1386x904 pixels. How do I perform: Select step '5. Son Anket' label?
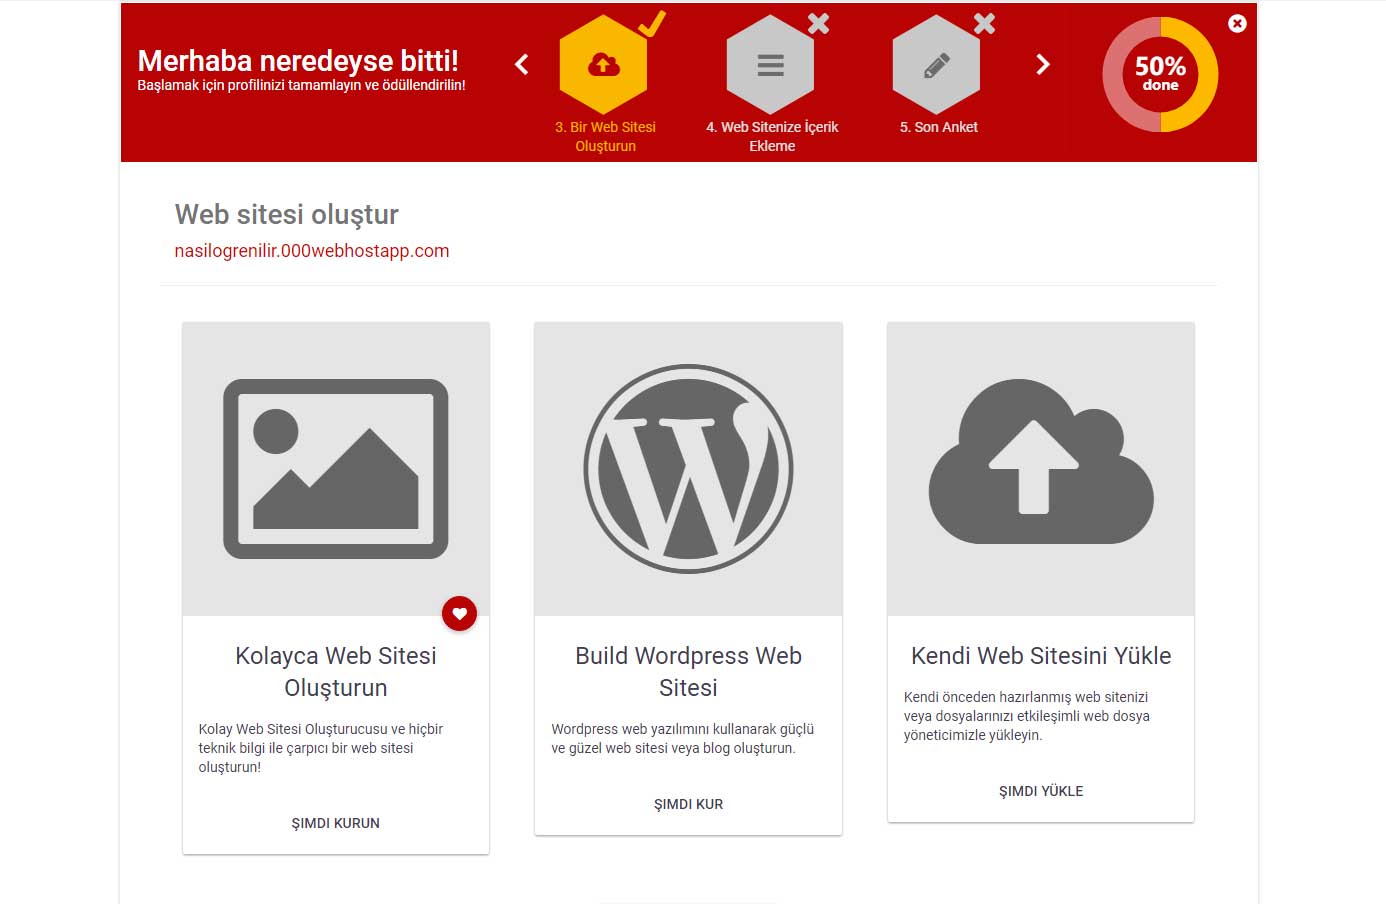[x=938, y=127]
